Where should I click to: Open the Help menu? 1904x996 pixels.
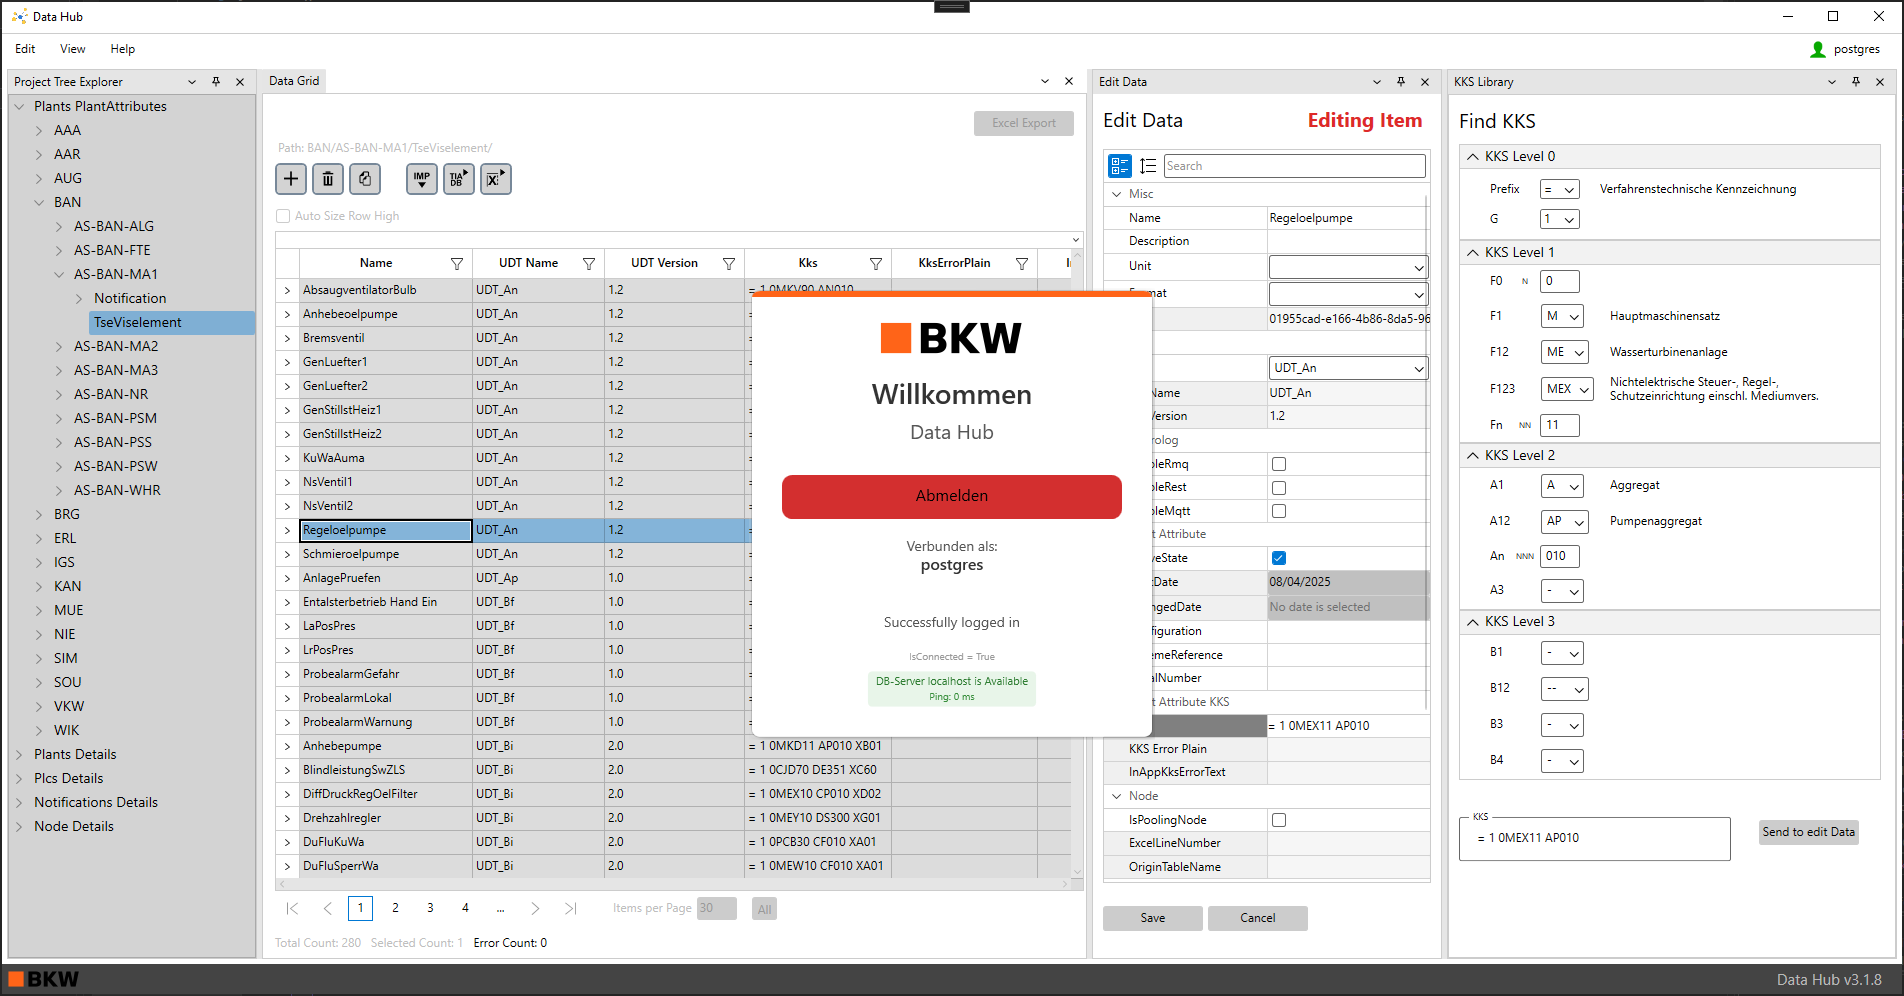(122, 49)
